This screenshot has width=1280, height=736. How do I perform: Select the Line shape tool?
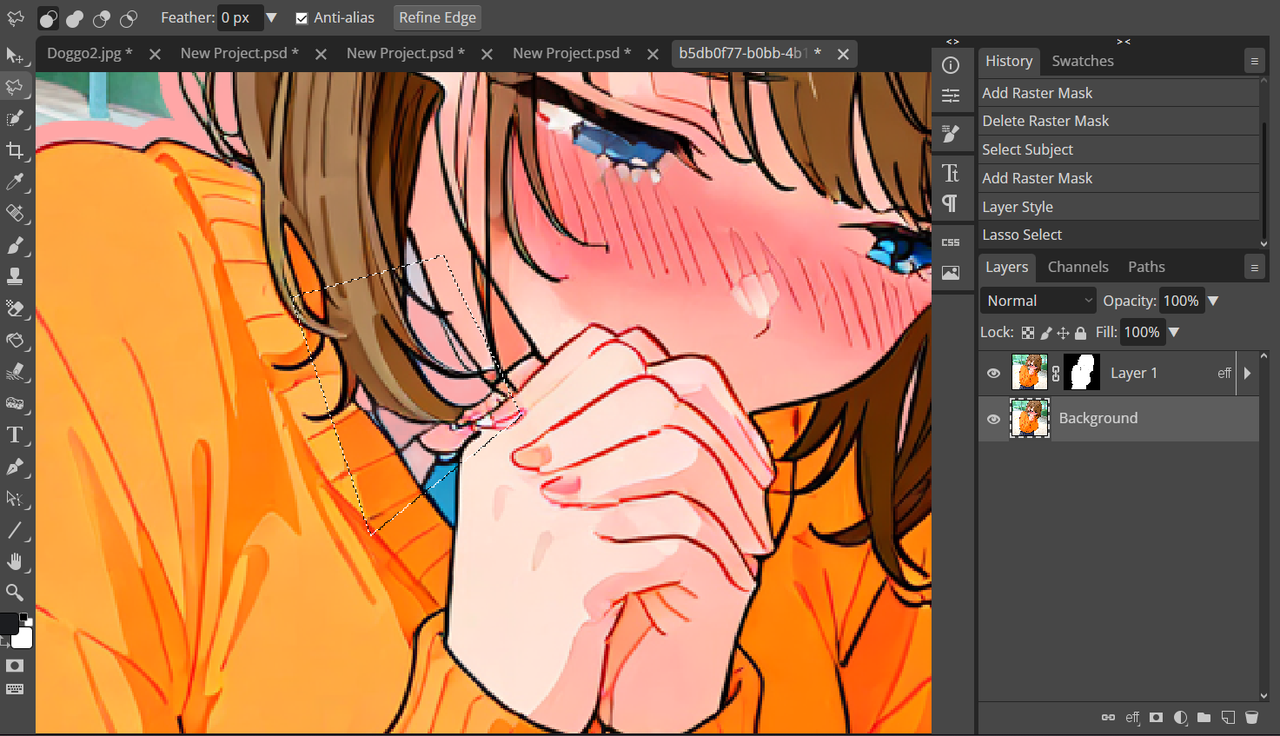(15, 530)
